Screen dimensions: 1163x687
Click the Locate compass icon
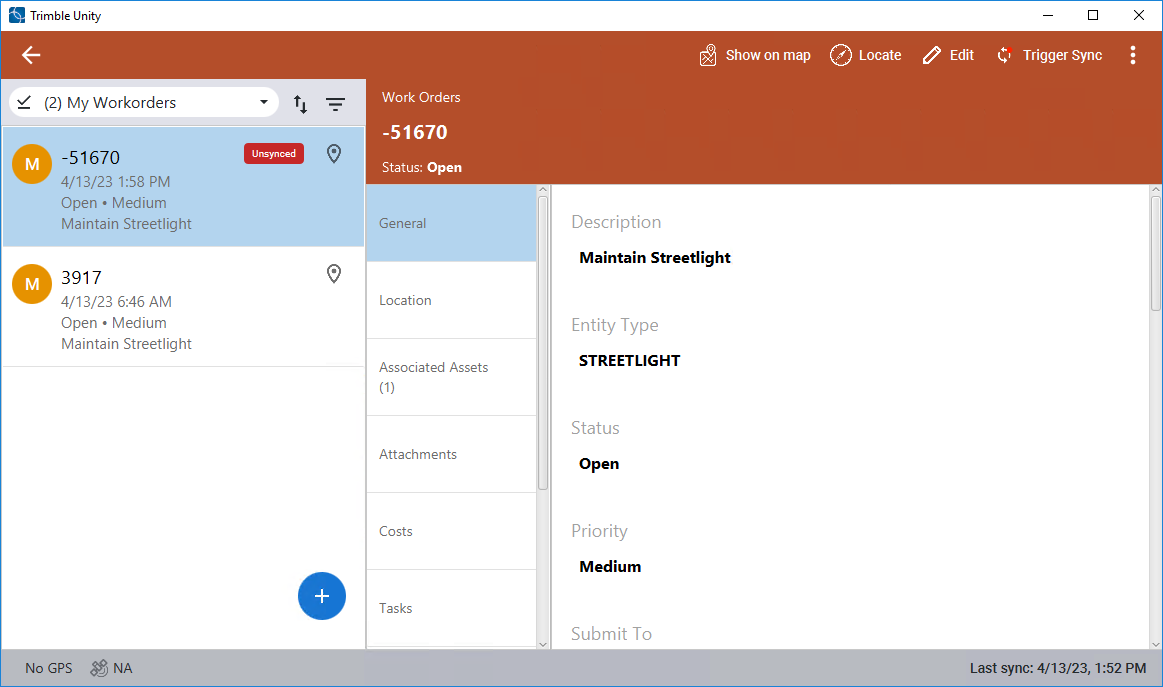841,55
